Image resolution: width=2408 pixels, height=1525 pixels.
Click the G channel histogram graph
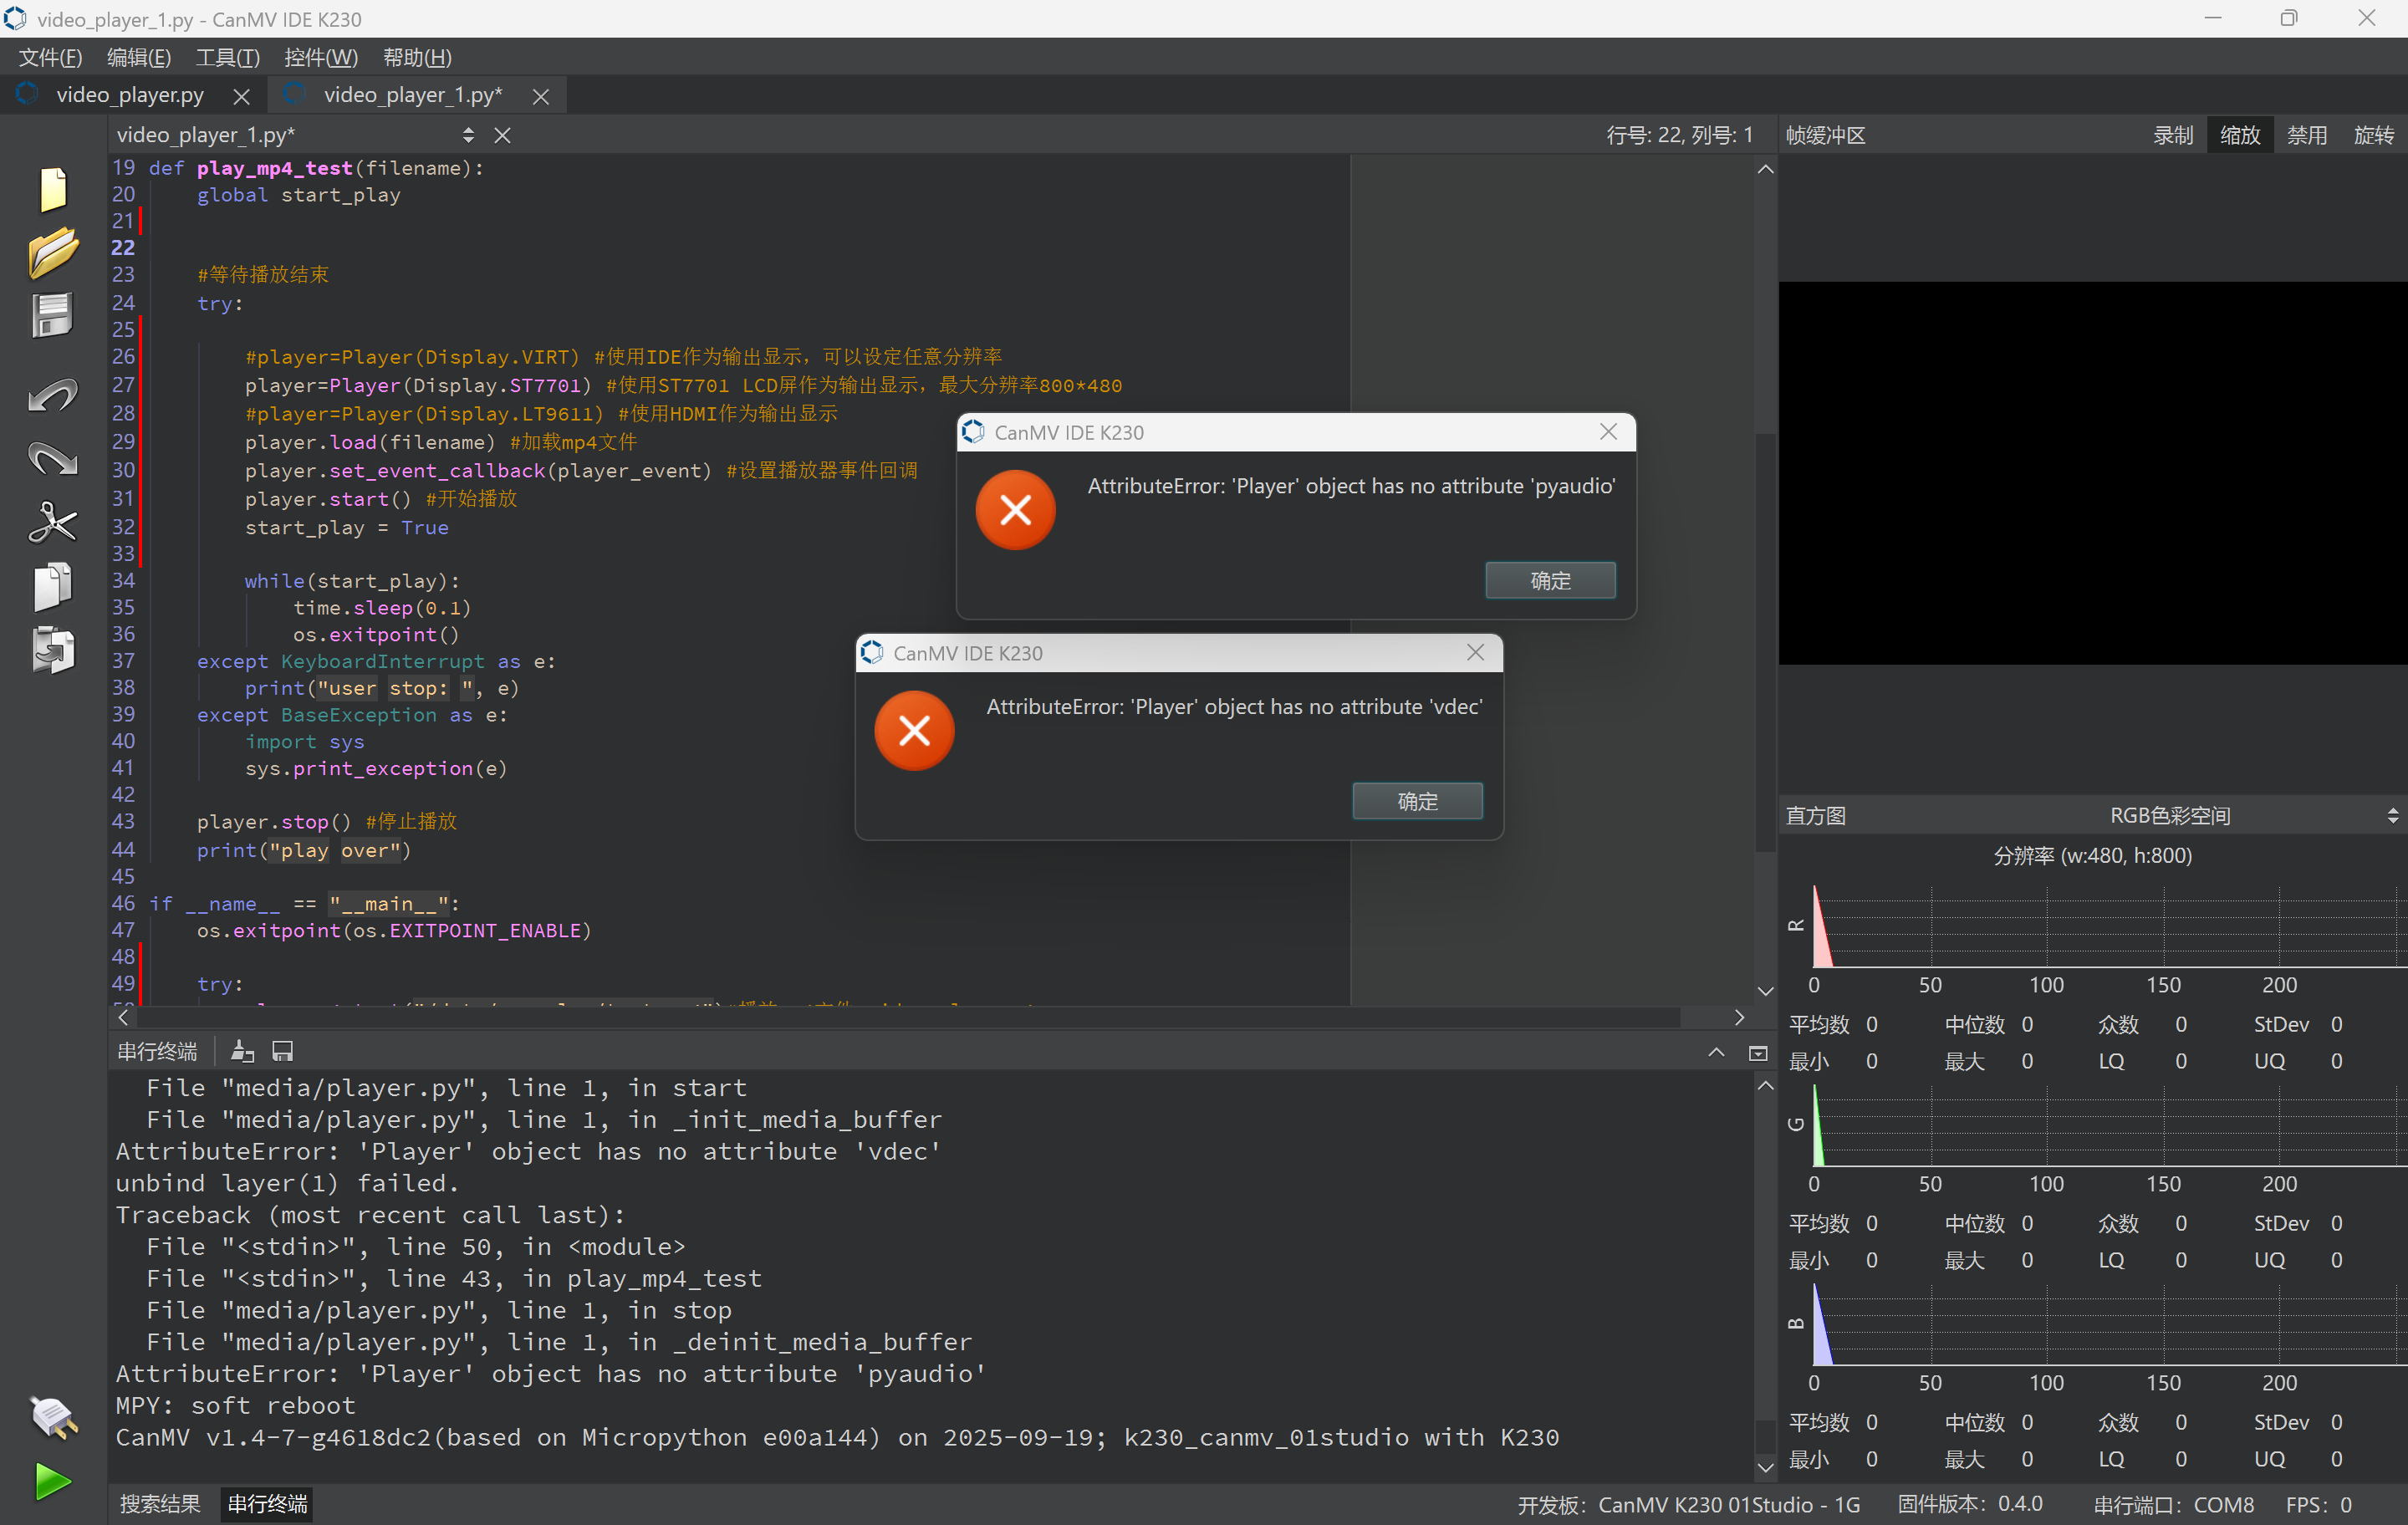coord(2110,1125)
